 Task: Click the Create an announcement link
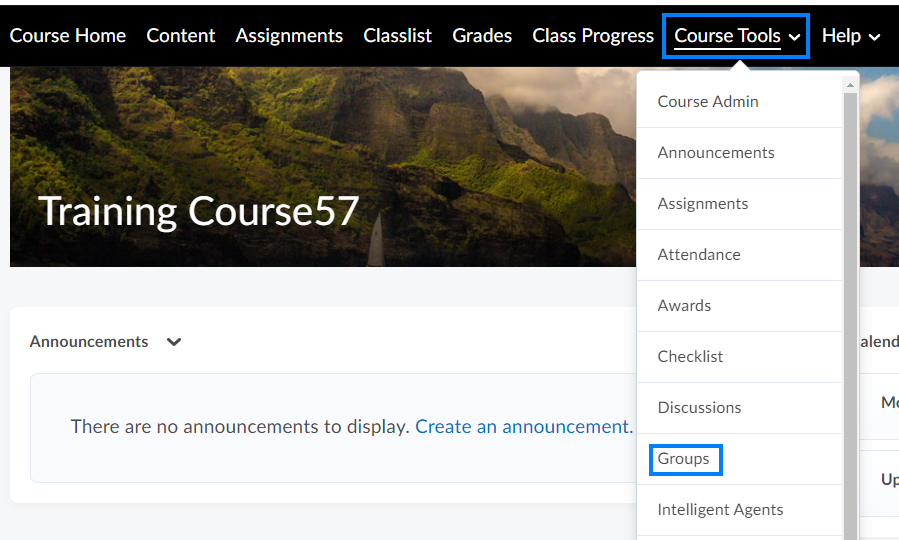coord(523,427)
